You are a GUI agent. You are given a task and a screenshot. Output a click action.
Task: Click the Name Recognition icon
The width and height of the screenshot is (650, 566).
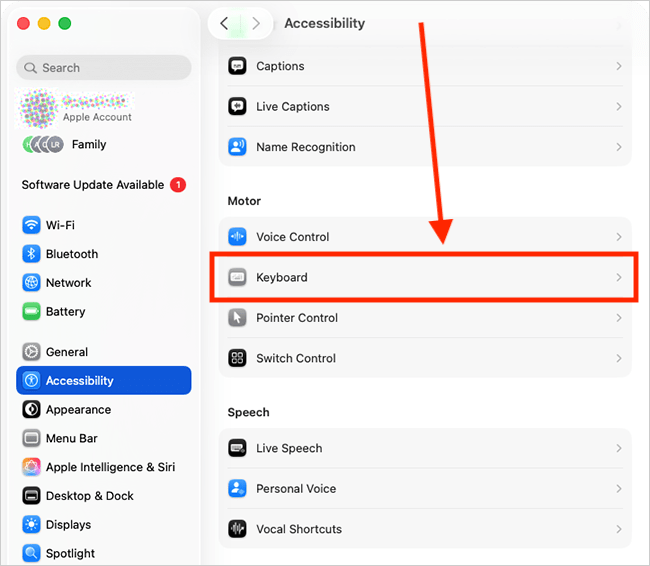click(237, 147)
